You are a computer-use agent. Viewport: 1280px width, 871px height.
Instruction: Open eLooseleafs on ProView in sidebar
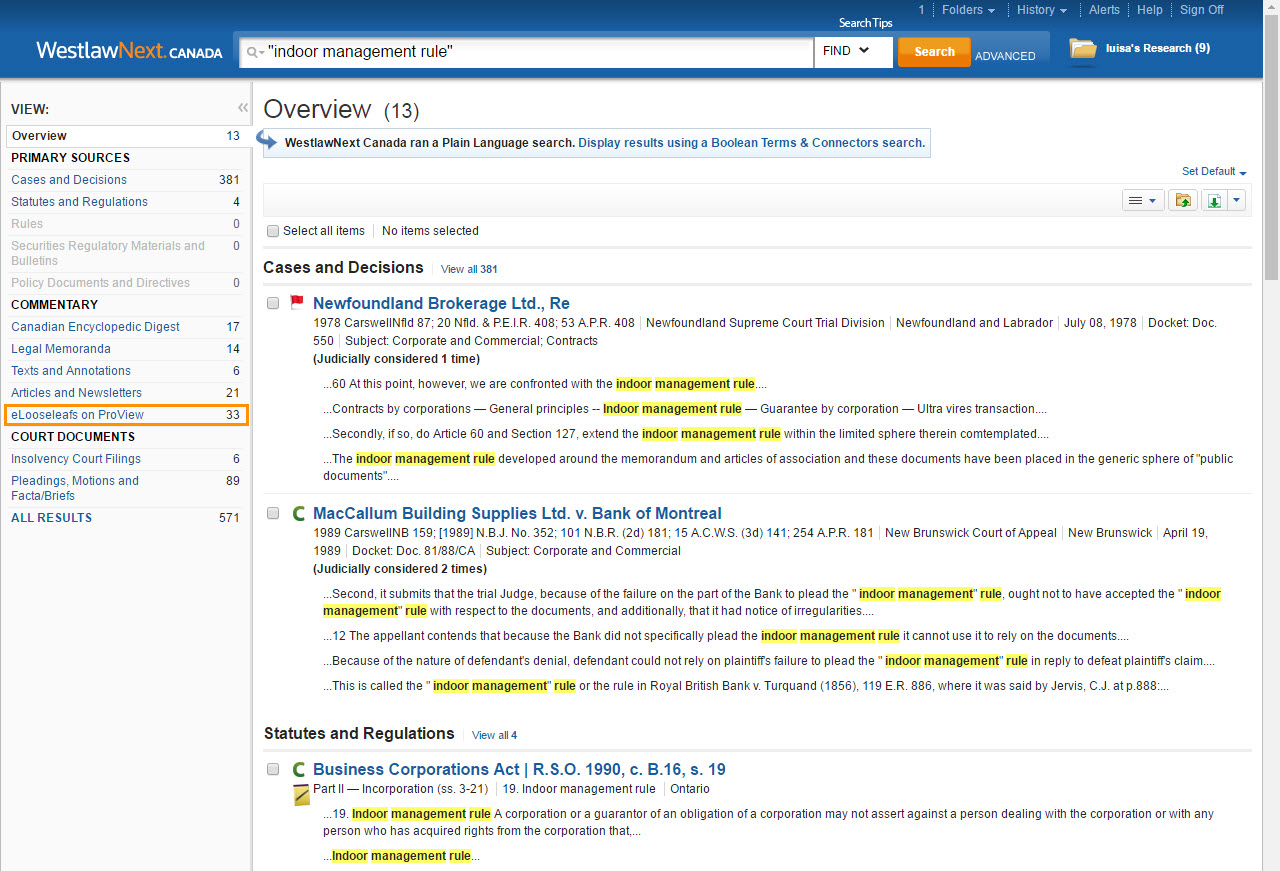click(77, 415)
